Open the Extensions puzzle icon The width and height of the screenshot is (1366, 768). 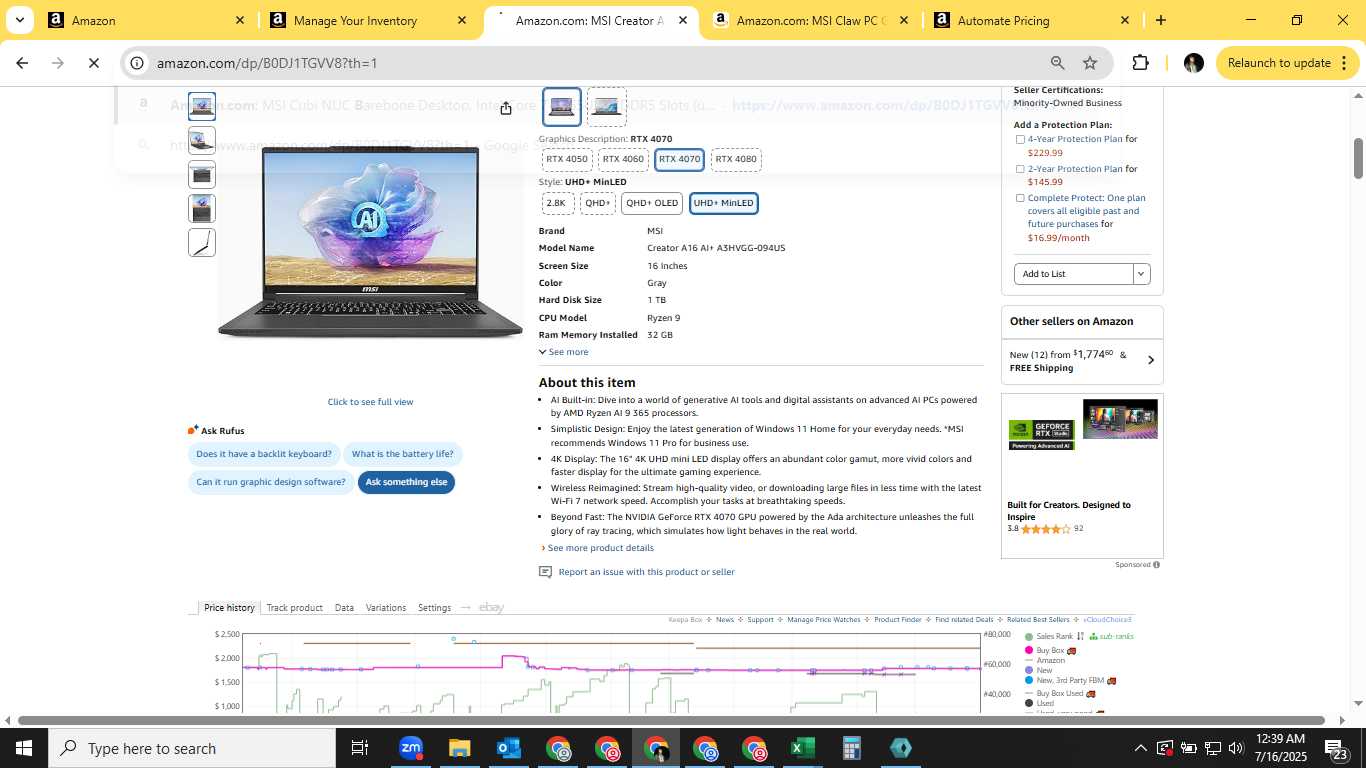tap(1140, 63)
